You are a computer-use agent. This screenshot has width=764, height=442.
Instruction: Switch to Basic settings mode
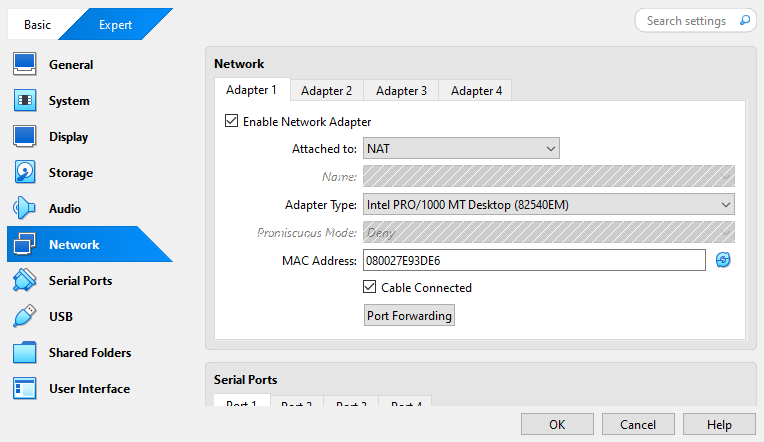pos(37,25)
